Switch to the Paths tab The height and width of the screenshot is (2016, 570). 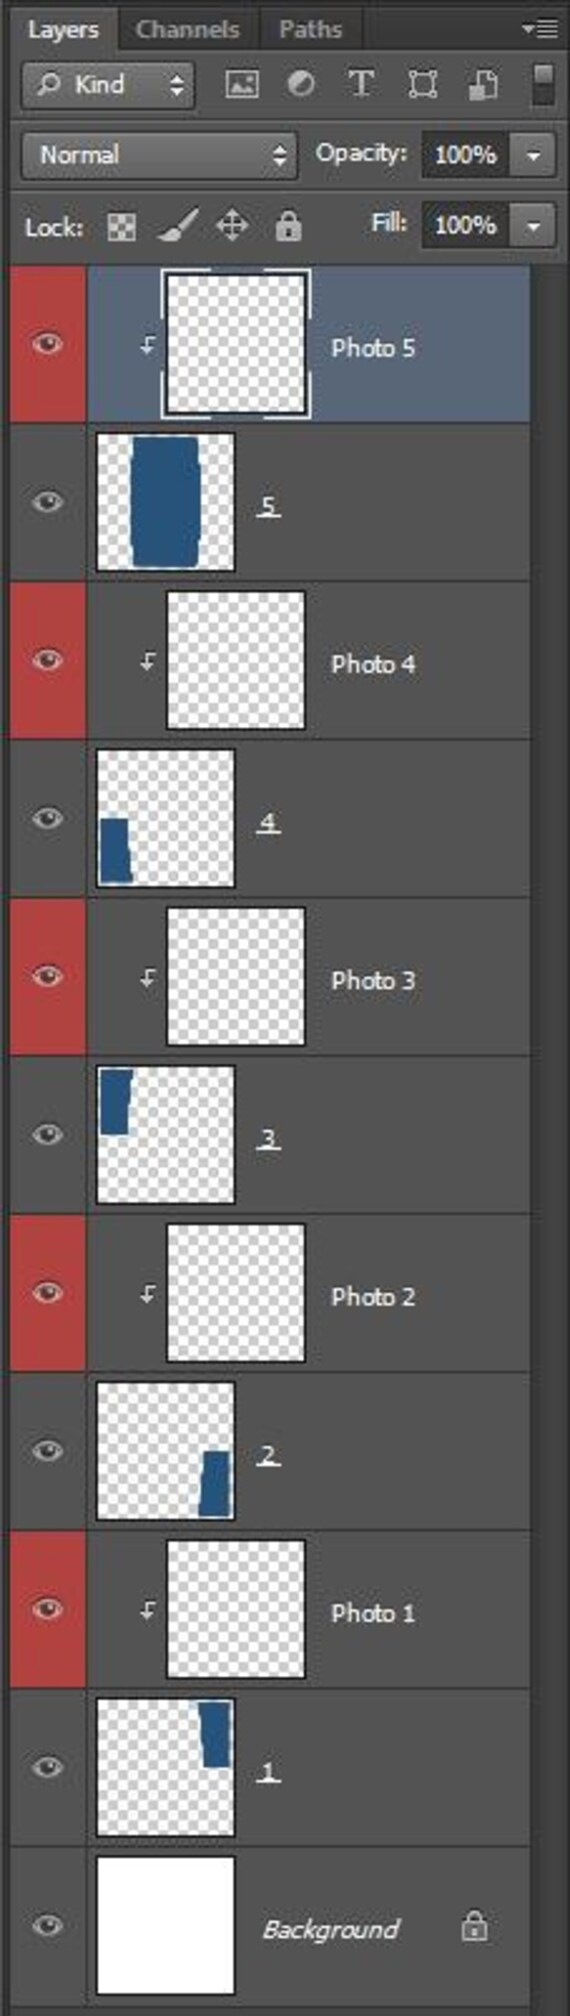pyautogui.click(x=310, y=30)
